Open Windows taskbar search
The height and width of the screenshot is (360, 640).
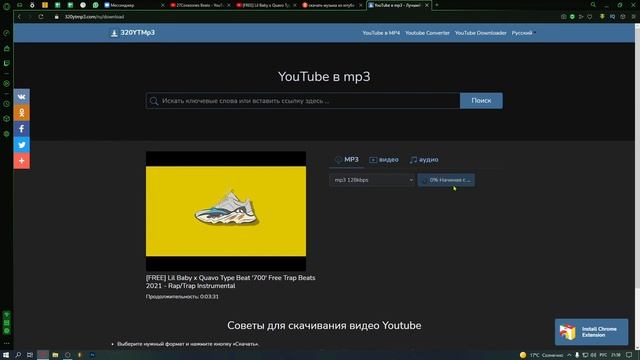click(18, 355)
